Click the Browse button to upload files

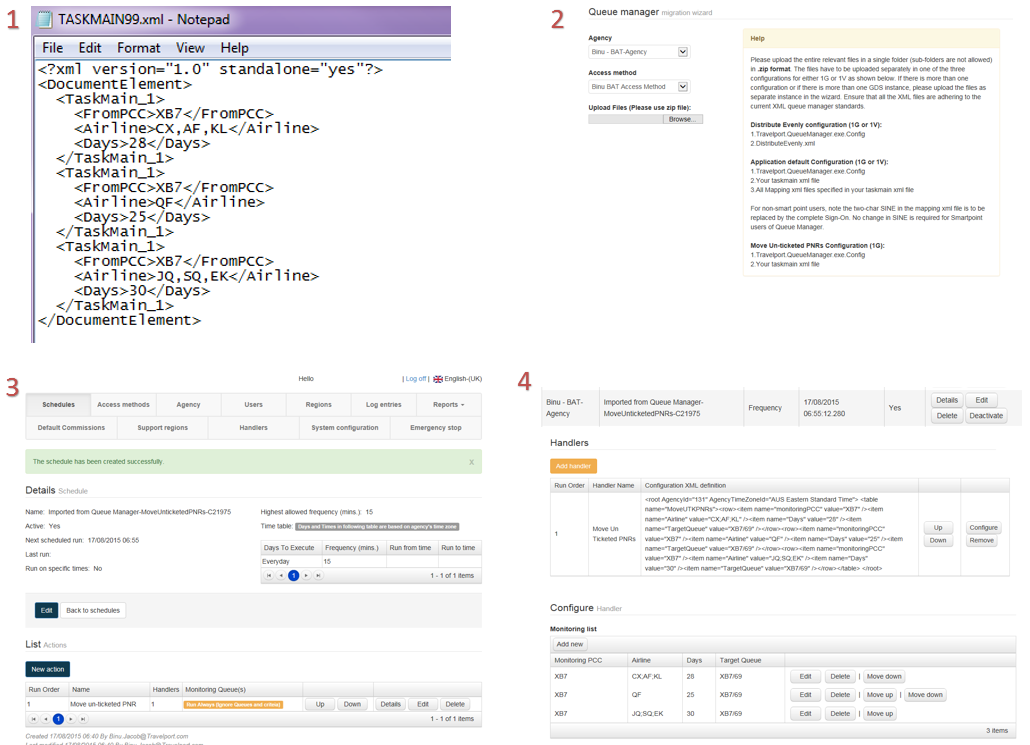[681, 119]
